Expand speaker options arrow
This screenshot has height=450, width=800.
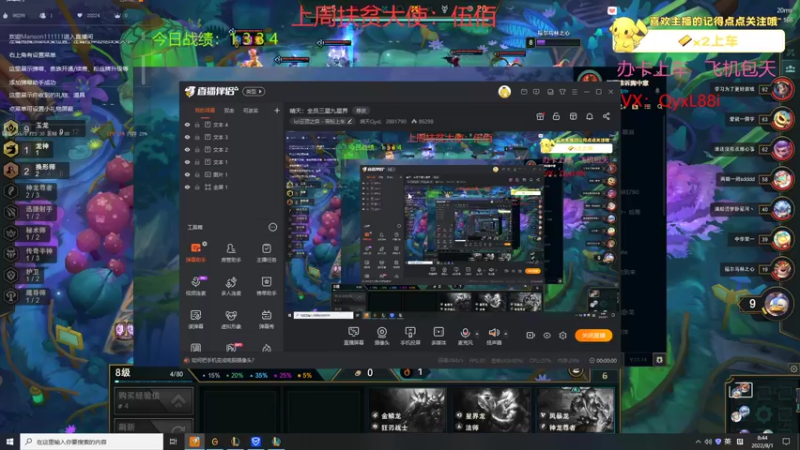tap(506, 334)
